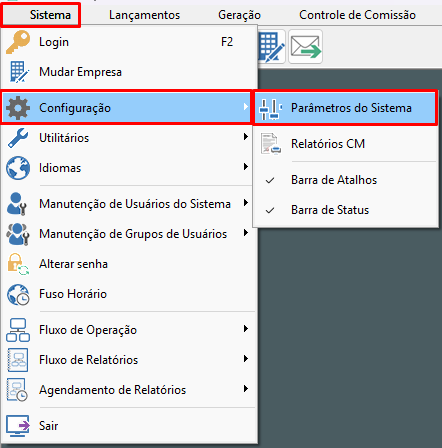Screen dimensions: 442x448
Task: Click the grid-and-pencil icon in the toolbar
Action: click(272, 47)
